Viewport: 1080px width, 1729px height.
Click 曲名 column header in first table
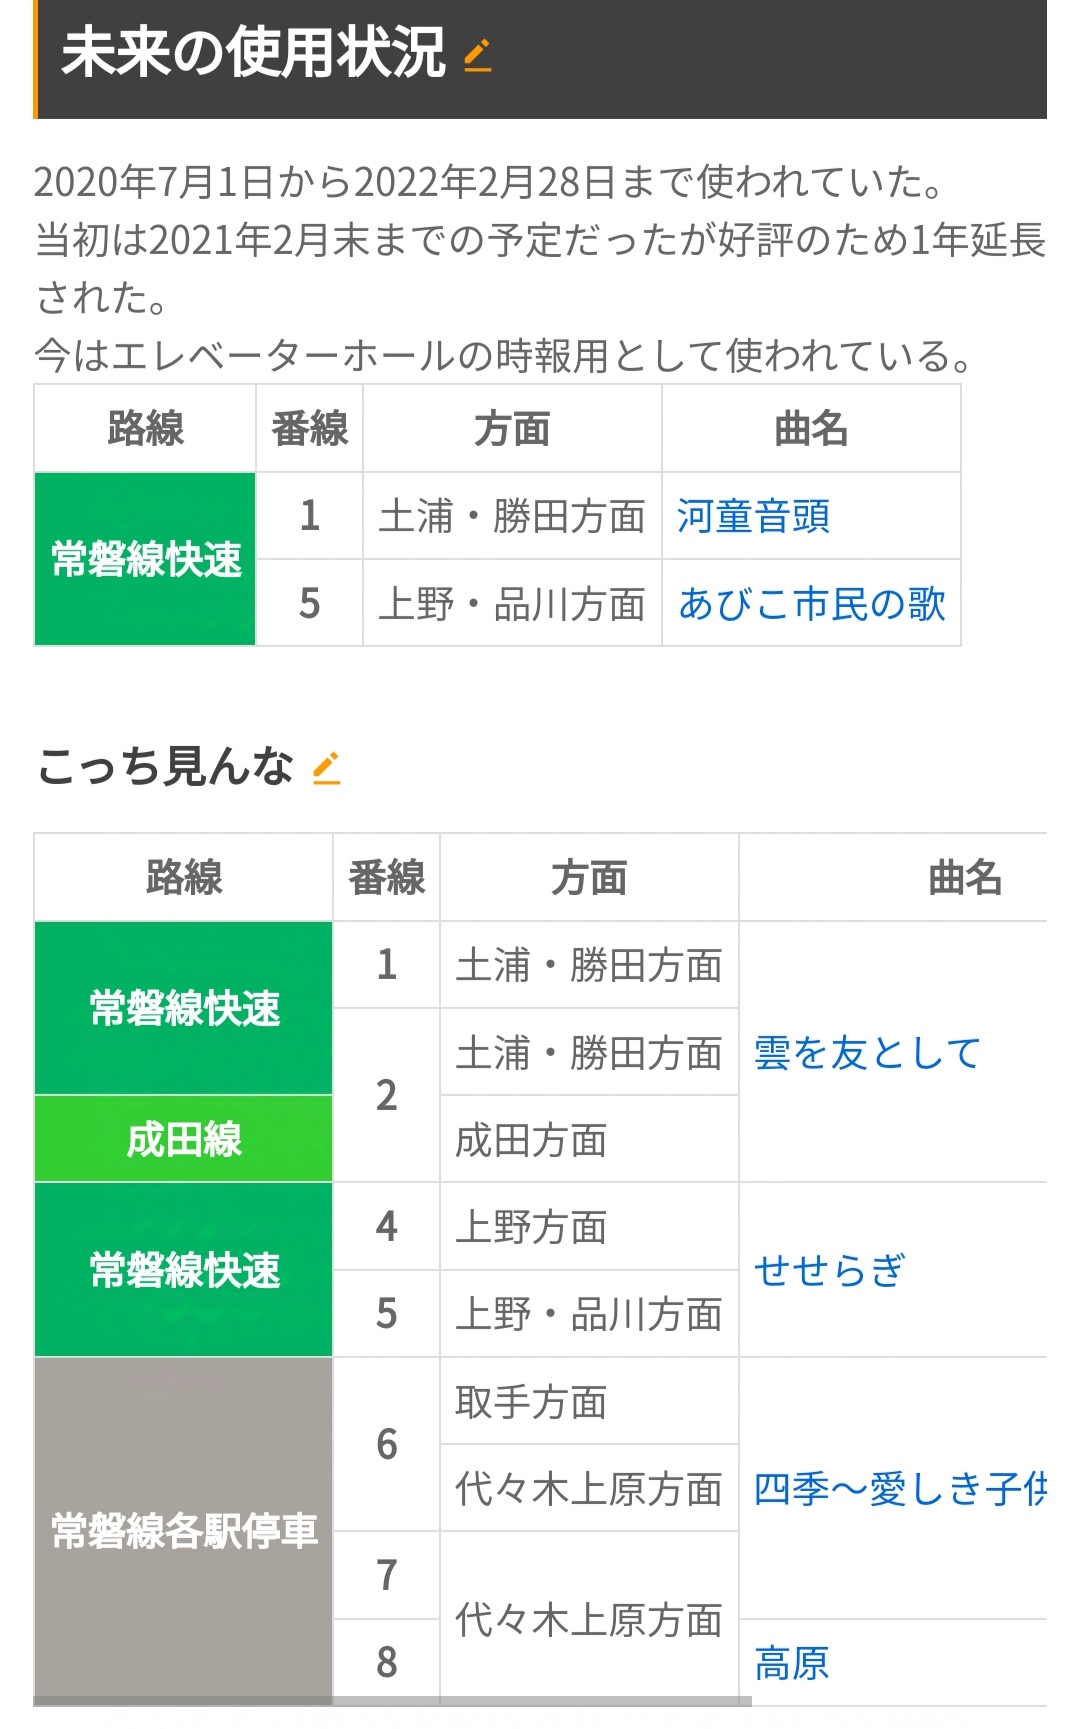(x=811, y=429)
